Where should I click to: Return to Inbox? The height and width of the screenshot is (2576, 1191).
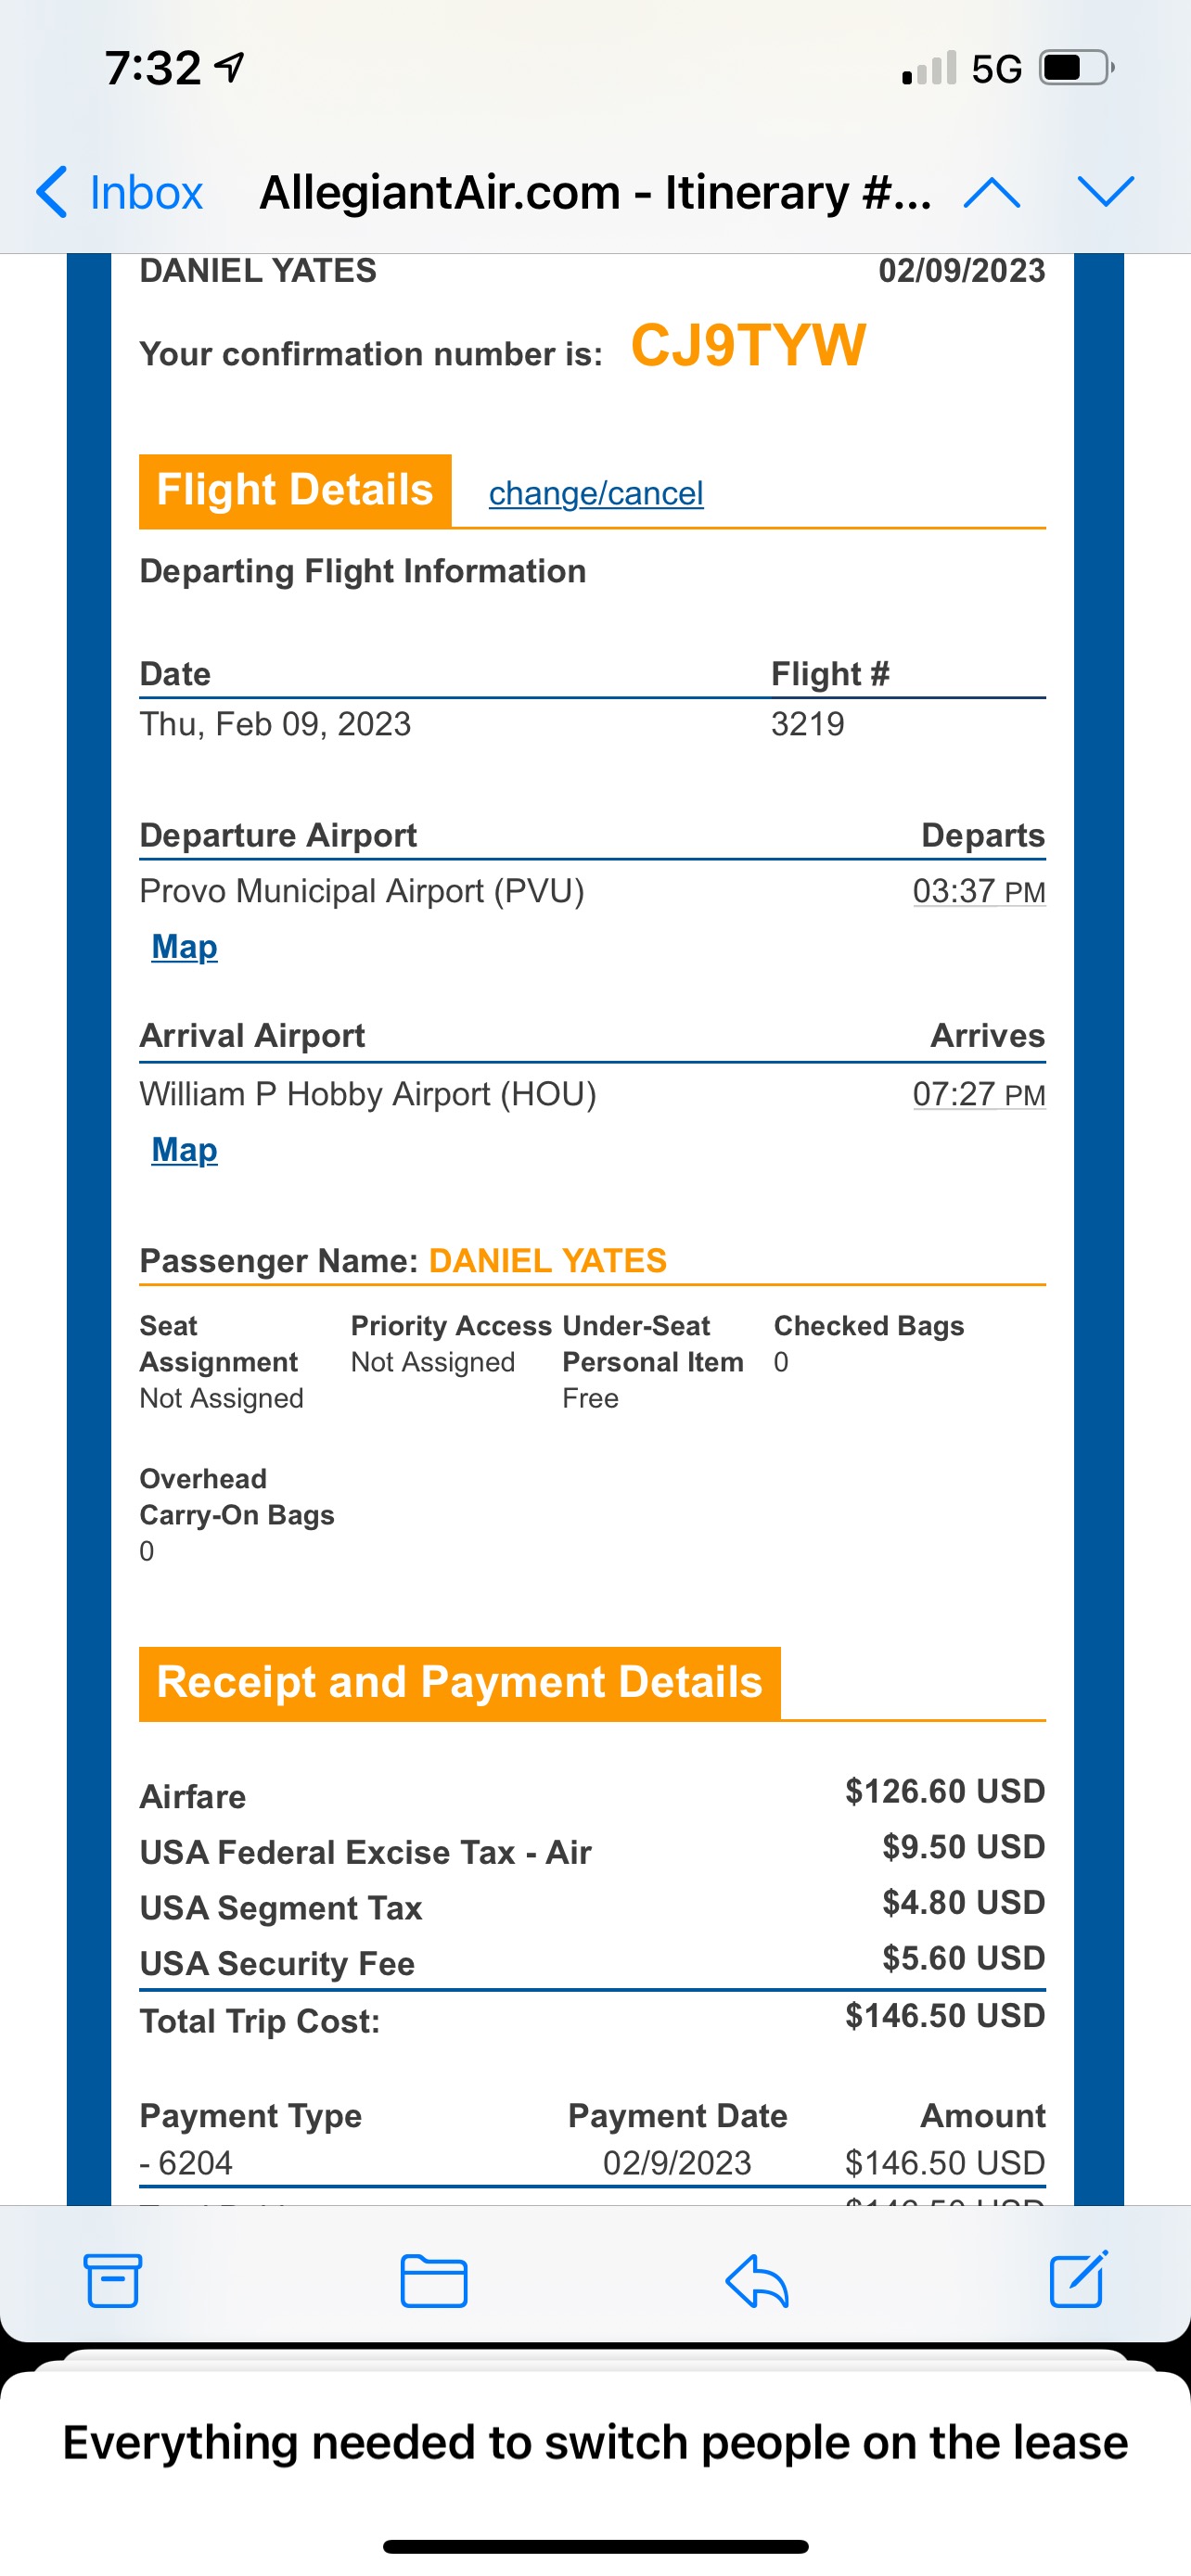[145, 192]
